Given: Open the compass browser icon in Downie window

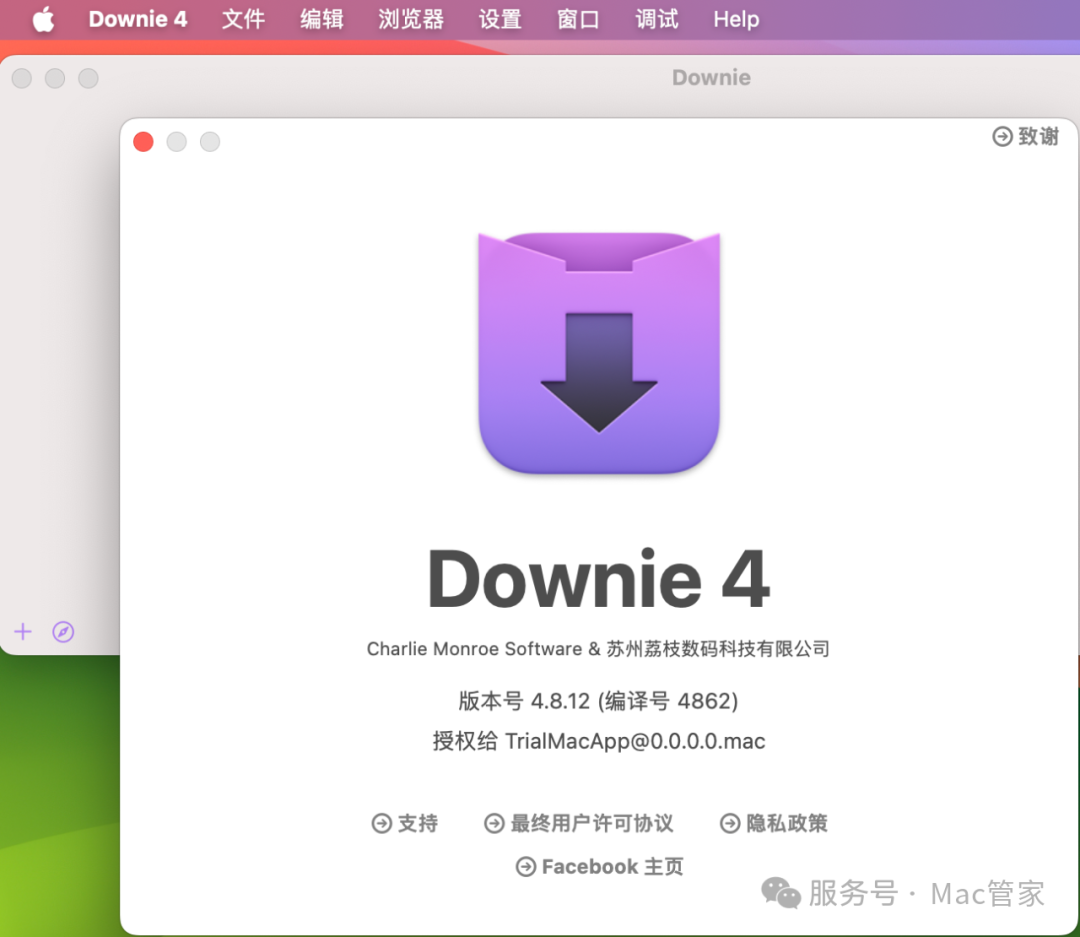Looking at the screenshot, I should (63, 632).
